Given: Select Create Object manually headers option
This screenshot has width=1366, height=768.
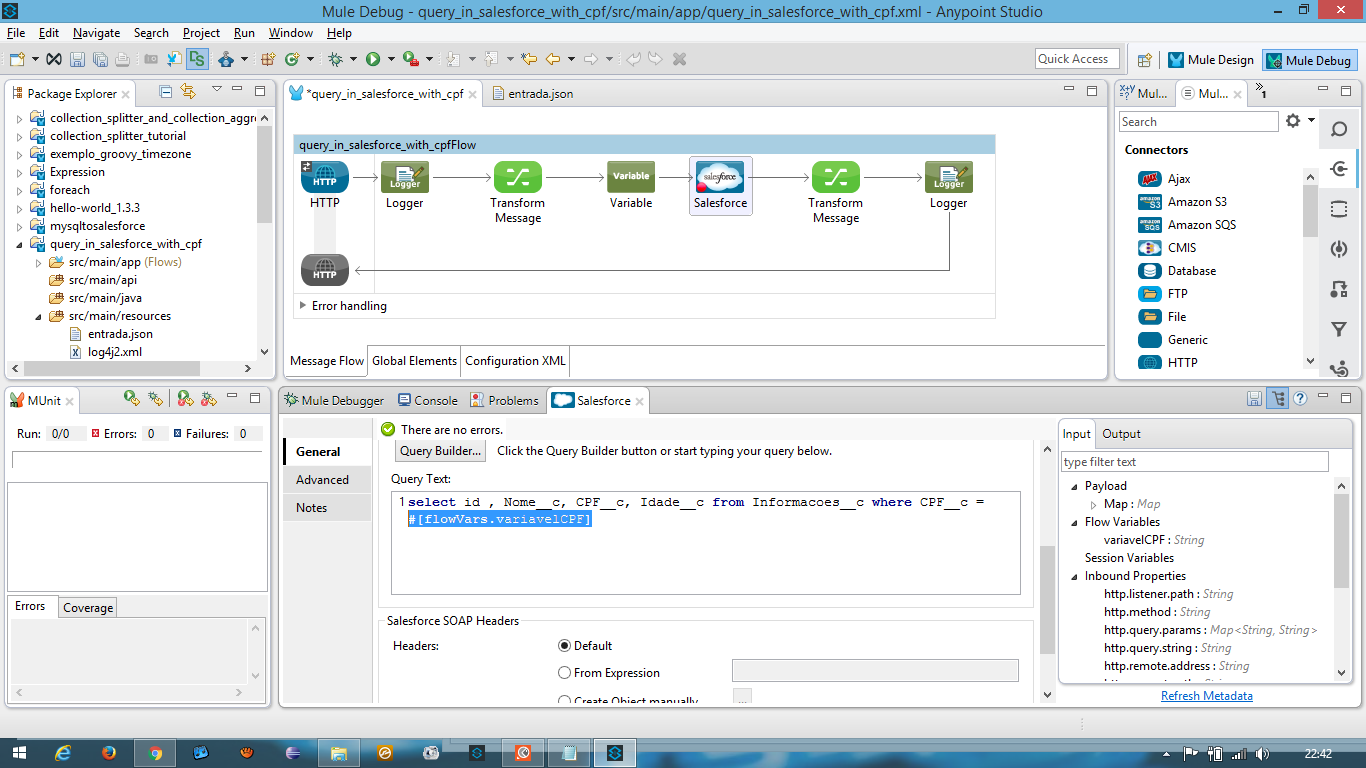Looking at the screenshot, I should point(564,698).
